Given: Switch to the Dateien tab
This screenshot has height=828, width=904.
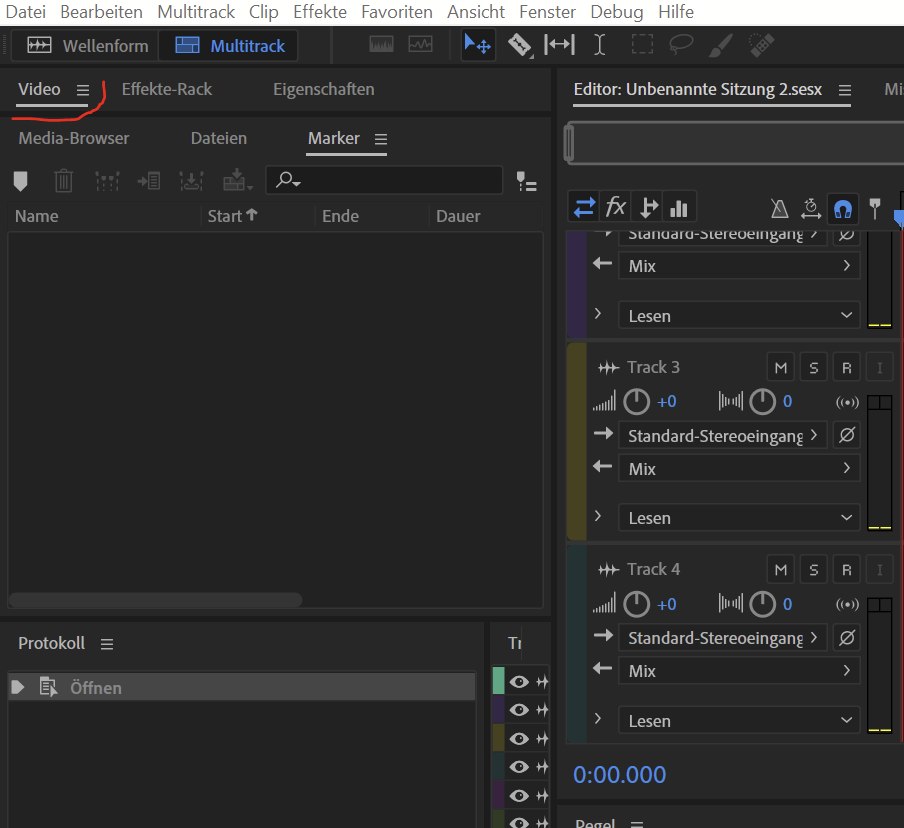Looking at the screenshot, I should [x=218, y=138].
